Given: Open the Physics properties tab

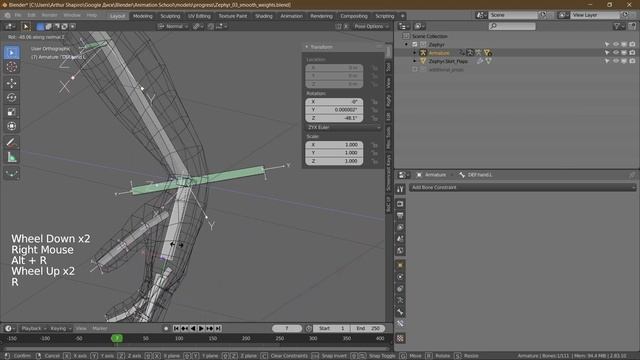Looking at the screenshot, I should point(400,277).
